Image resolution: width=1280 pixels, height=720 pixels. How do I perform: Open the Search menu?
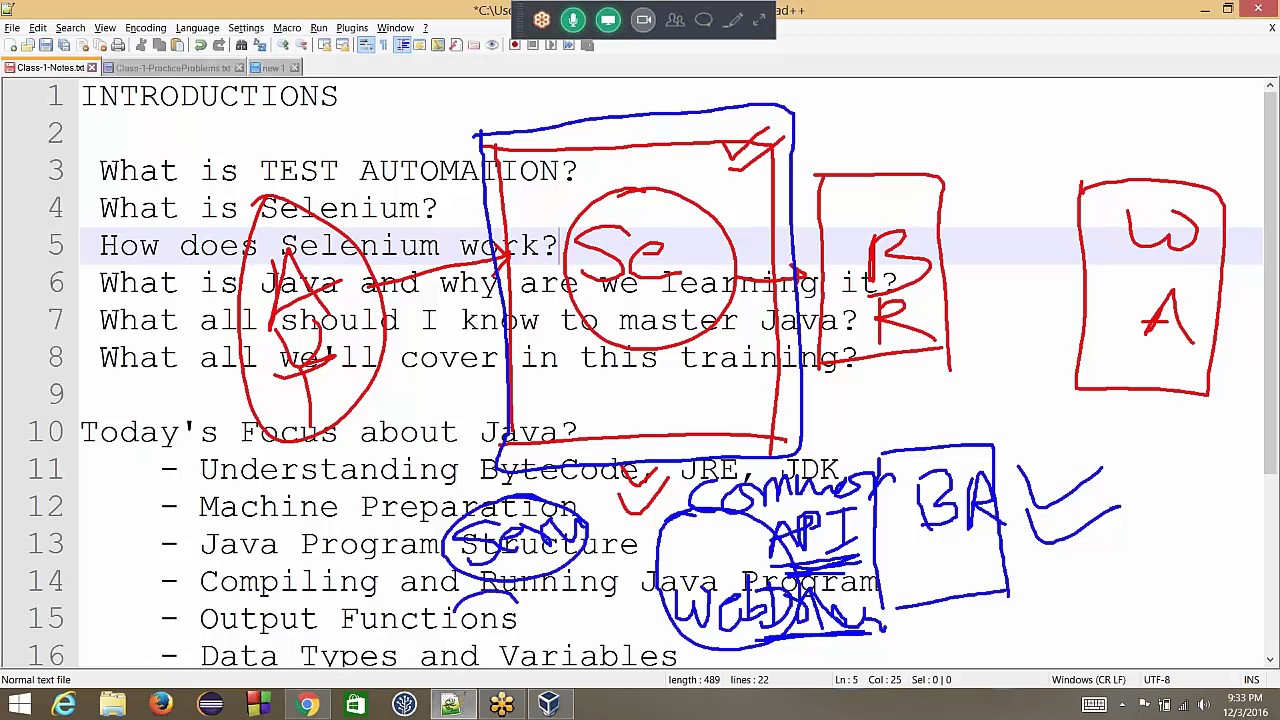pyautogui.click(x=70, y=27)
